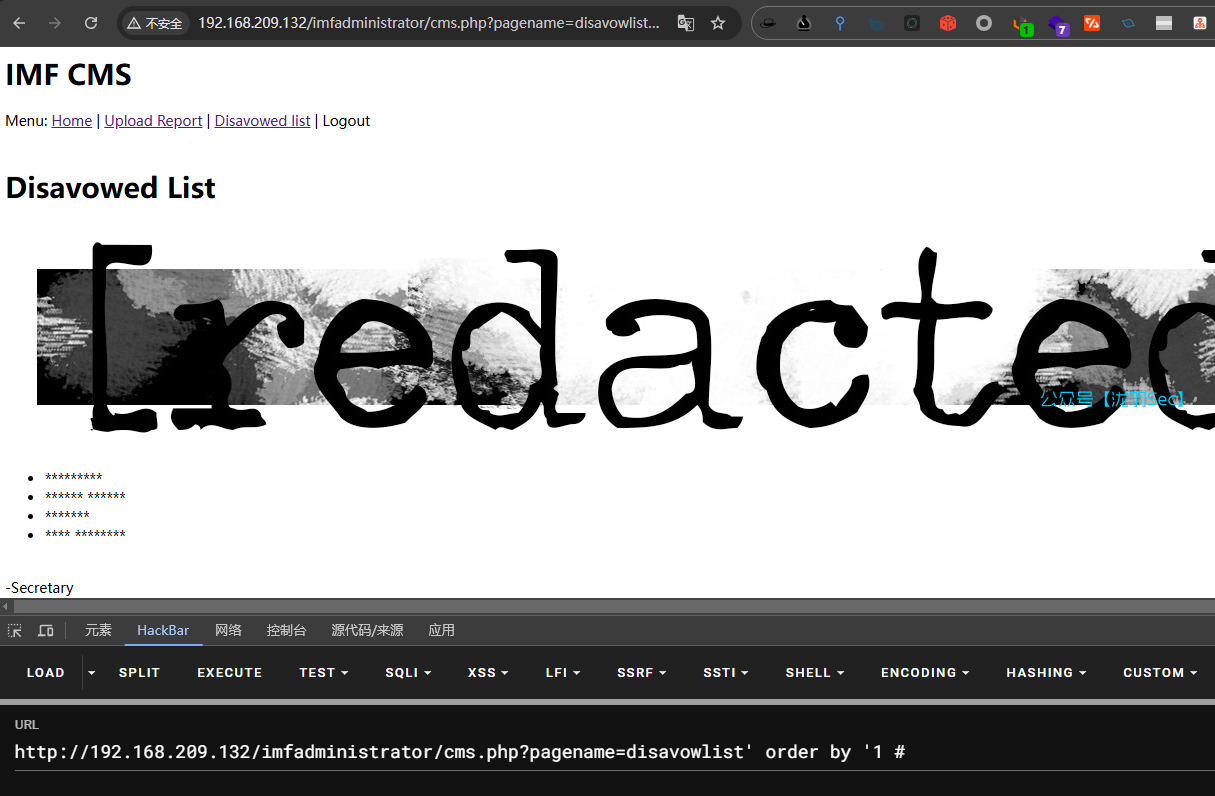Expand the SQLI dropdown in HackBar
The width and height of the screenshot is (1215, 796).
408,673
